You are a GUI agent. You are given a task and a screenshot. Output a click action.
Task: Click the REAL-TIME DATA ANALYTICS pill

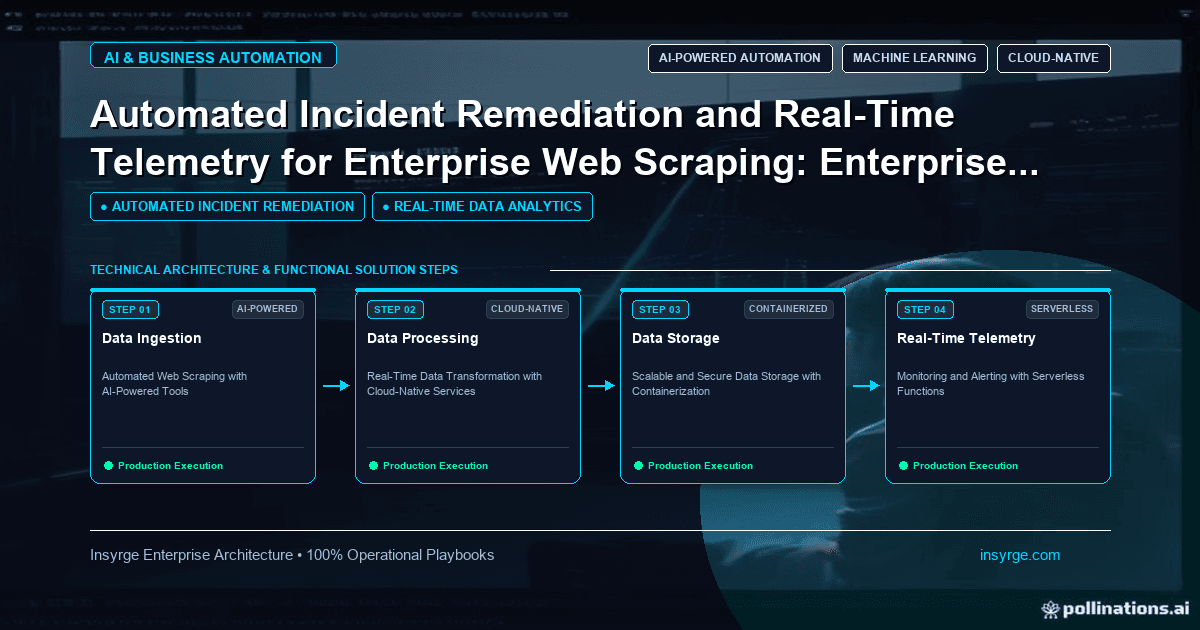pos(482,206)
